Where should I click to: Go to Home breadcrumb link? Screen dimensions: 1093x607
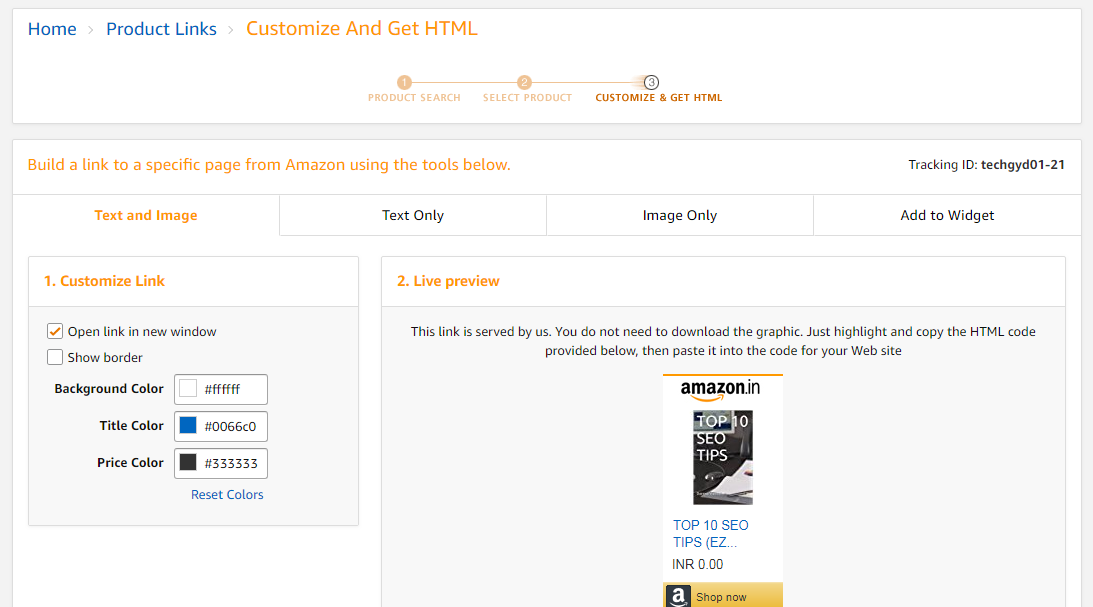(x=52, y=29)
